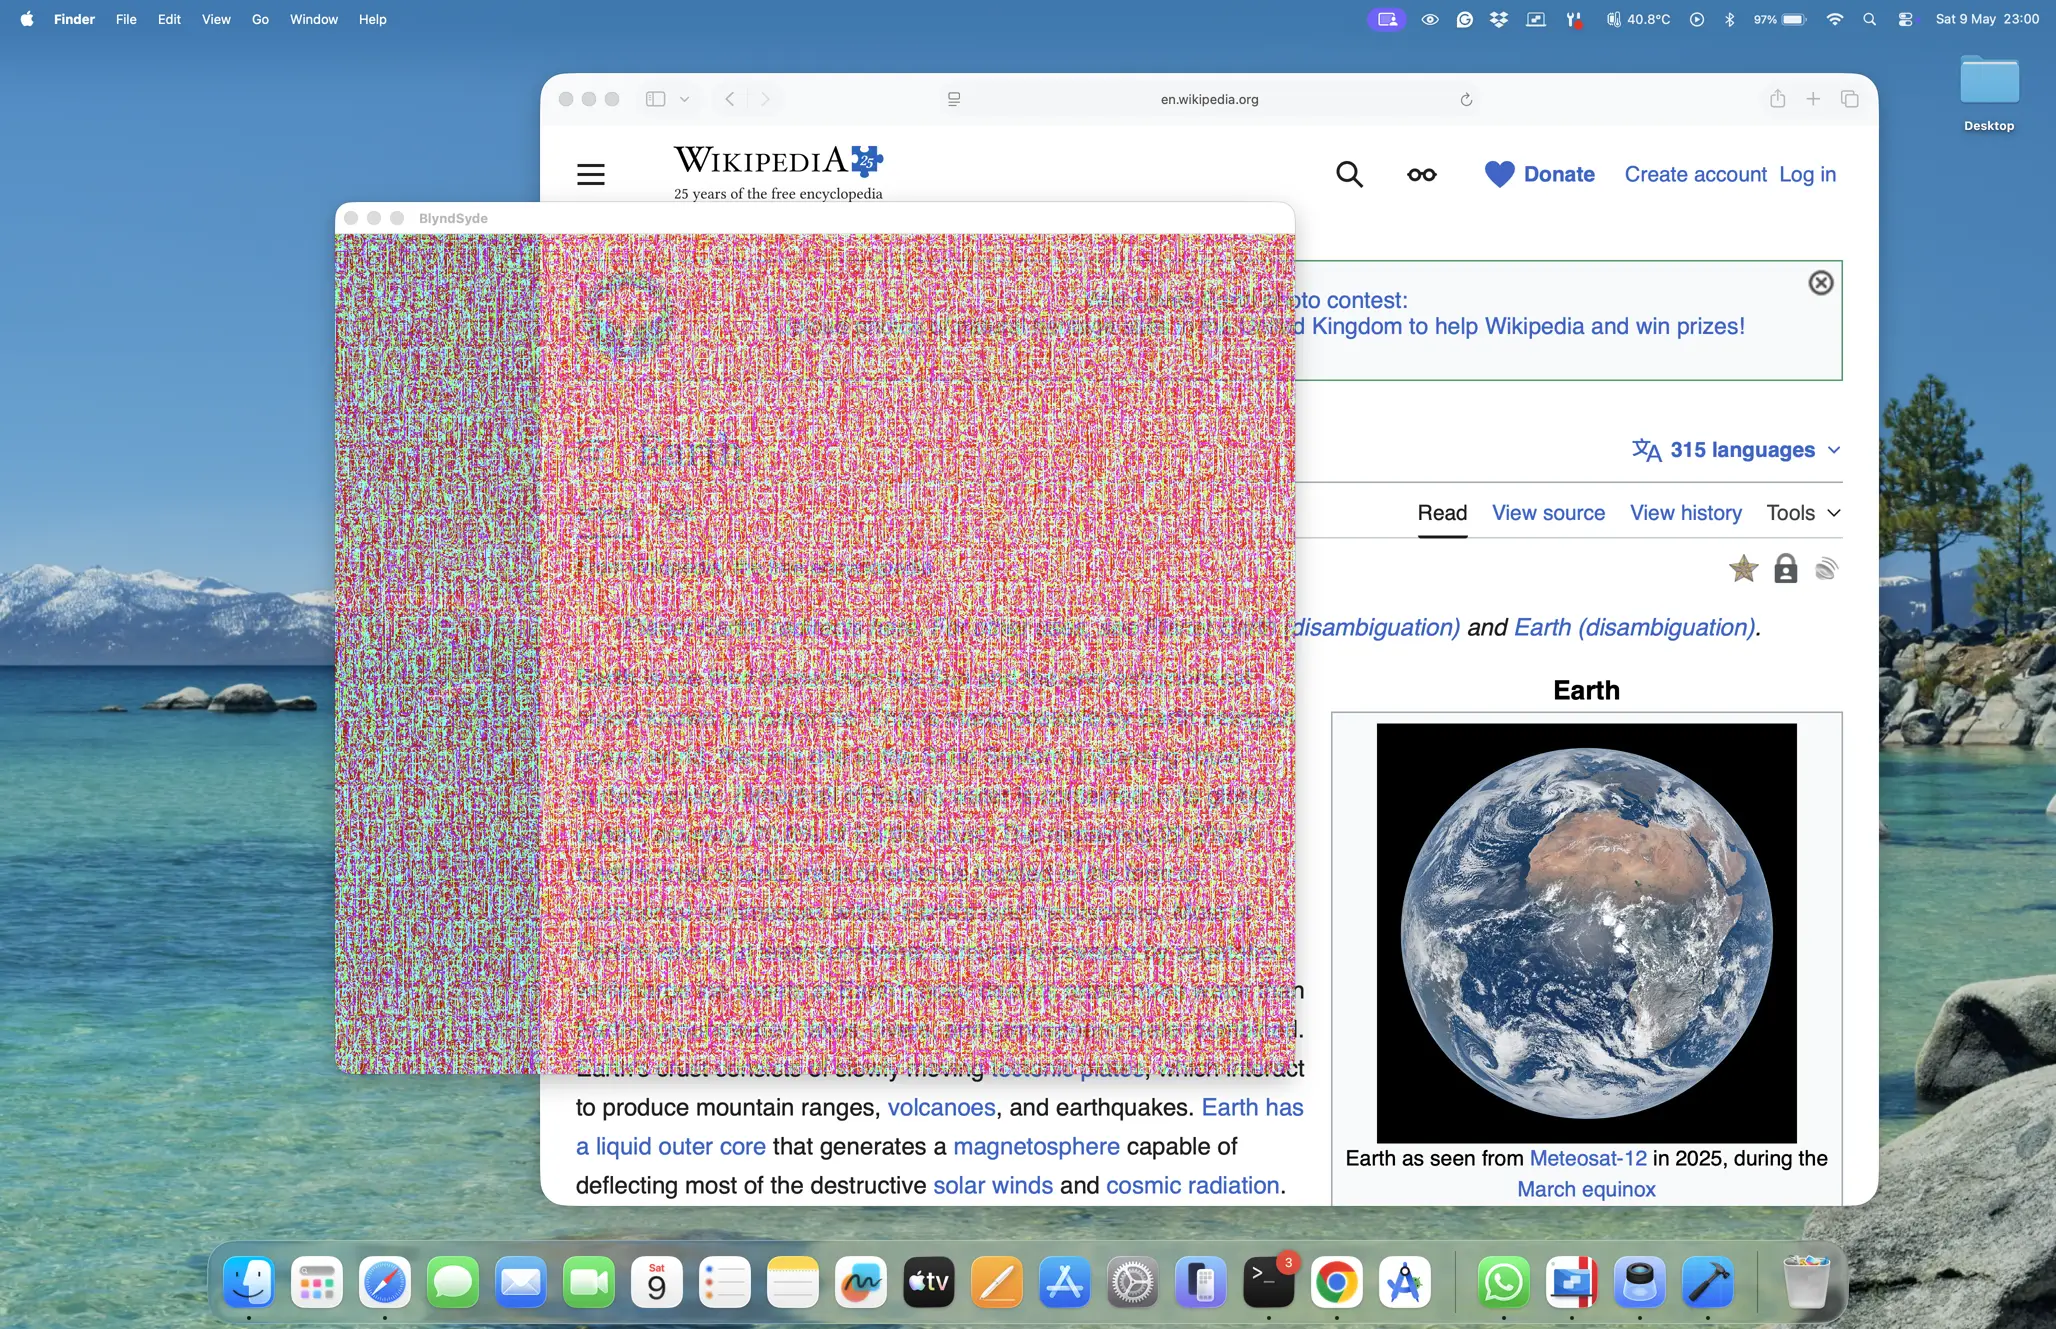The width and height of the screenshot is (2056, 1329).
Task: Switch to the View source tab
Action: [1548, 513]
